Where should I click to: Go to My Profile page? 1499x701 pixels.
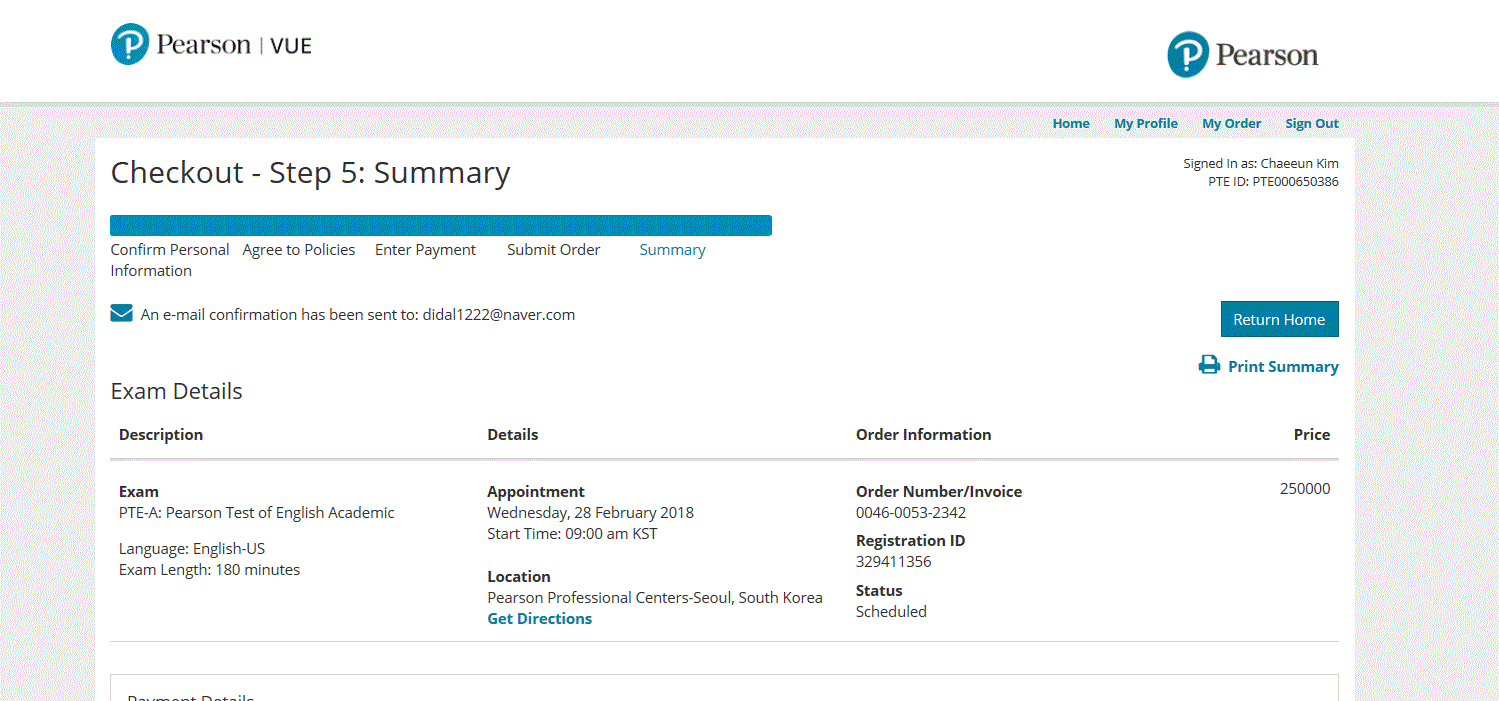[x=1145, y=123]
